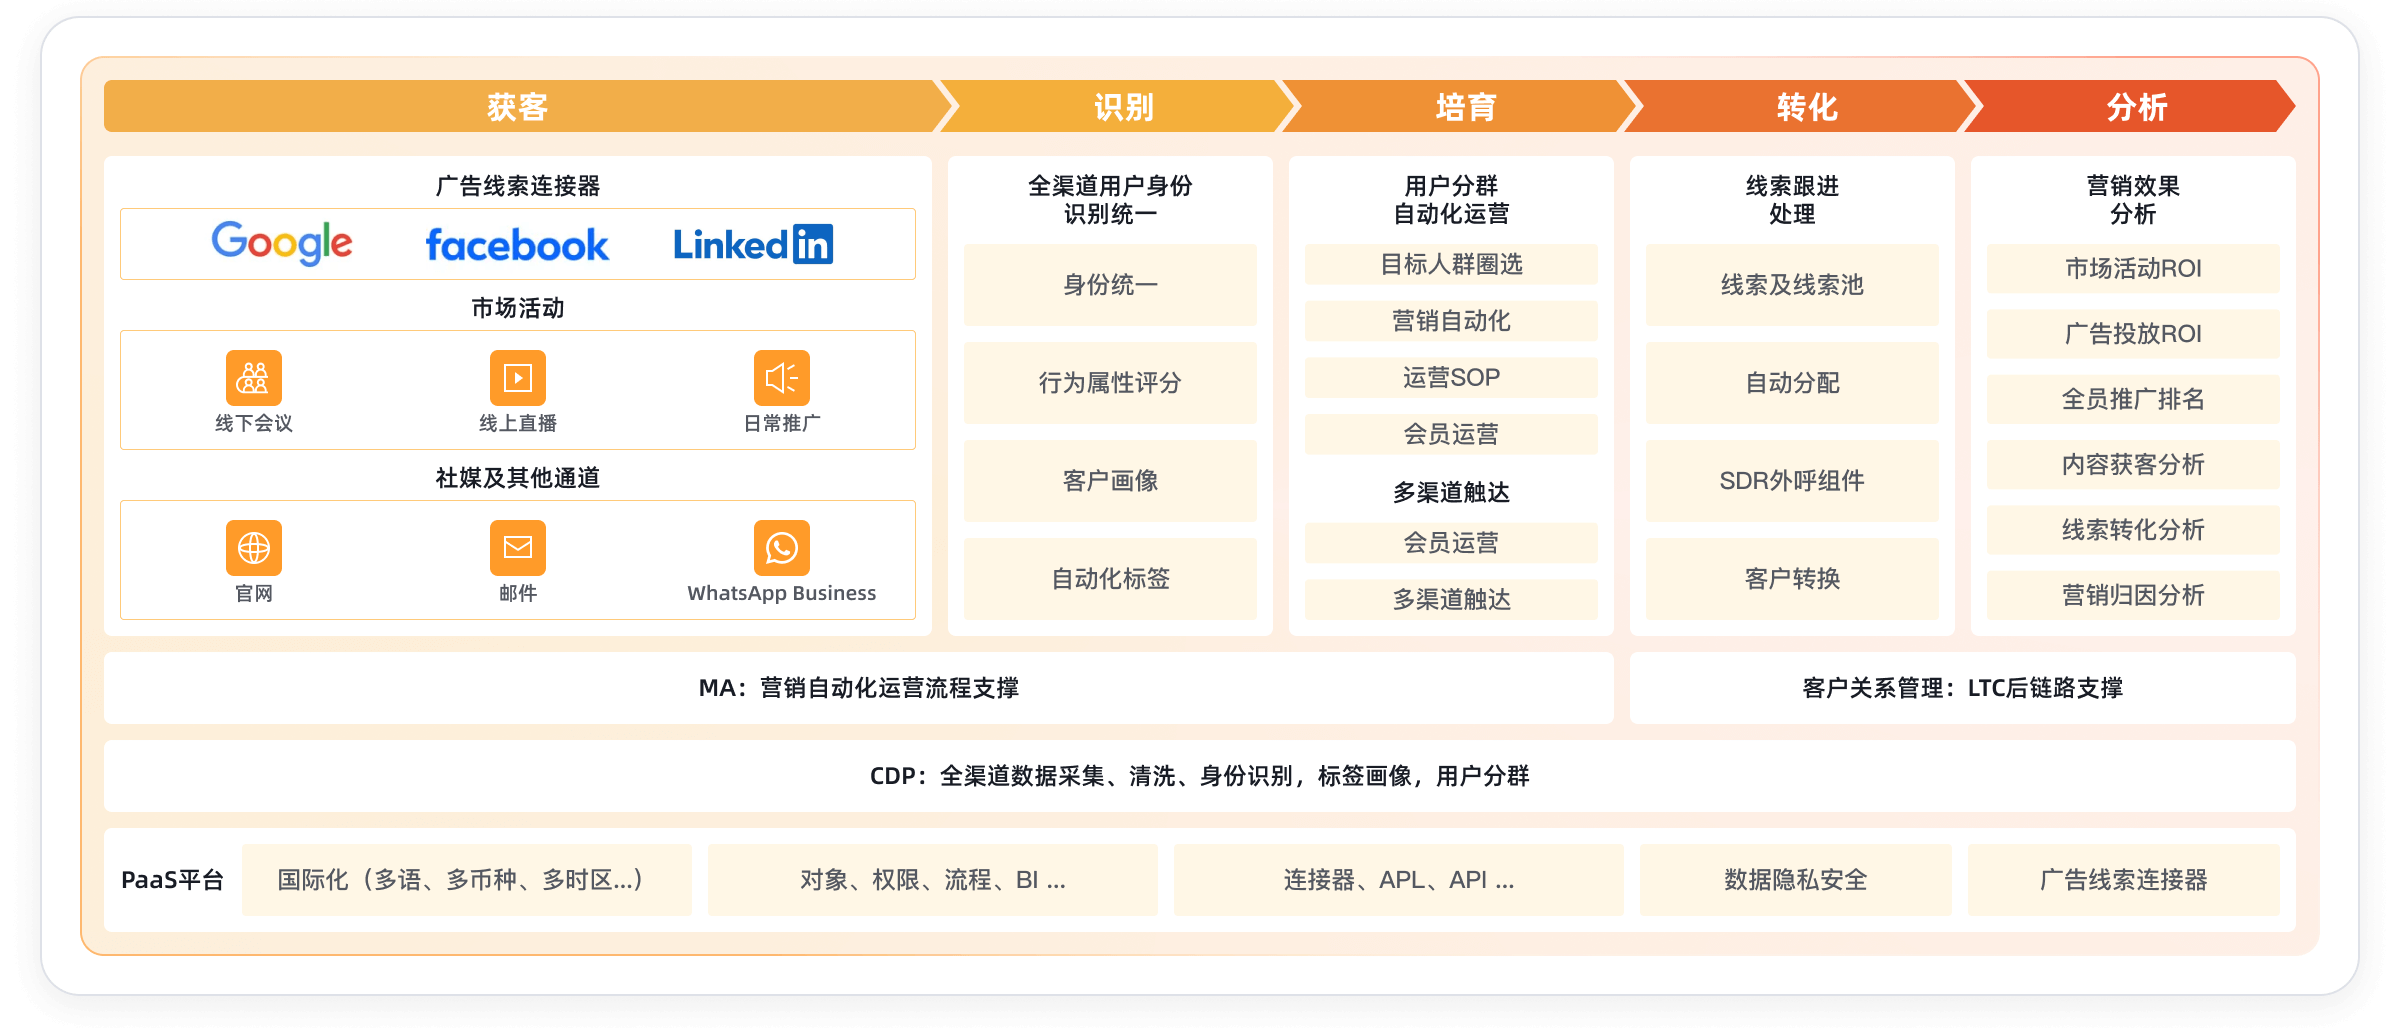Click the 营销归因分析 box
Image resolution: width=2400 pixels, height=1028 pixels.
(x=2133, y=595)
